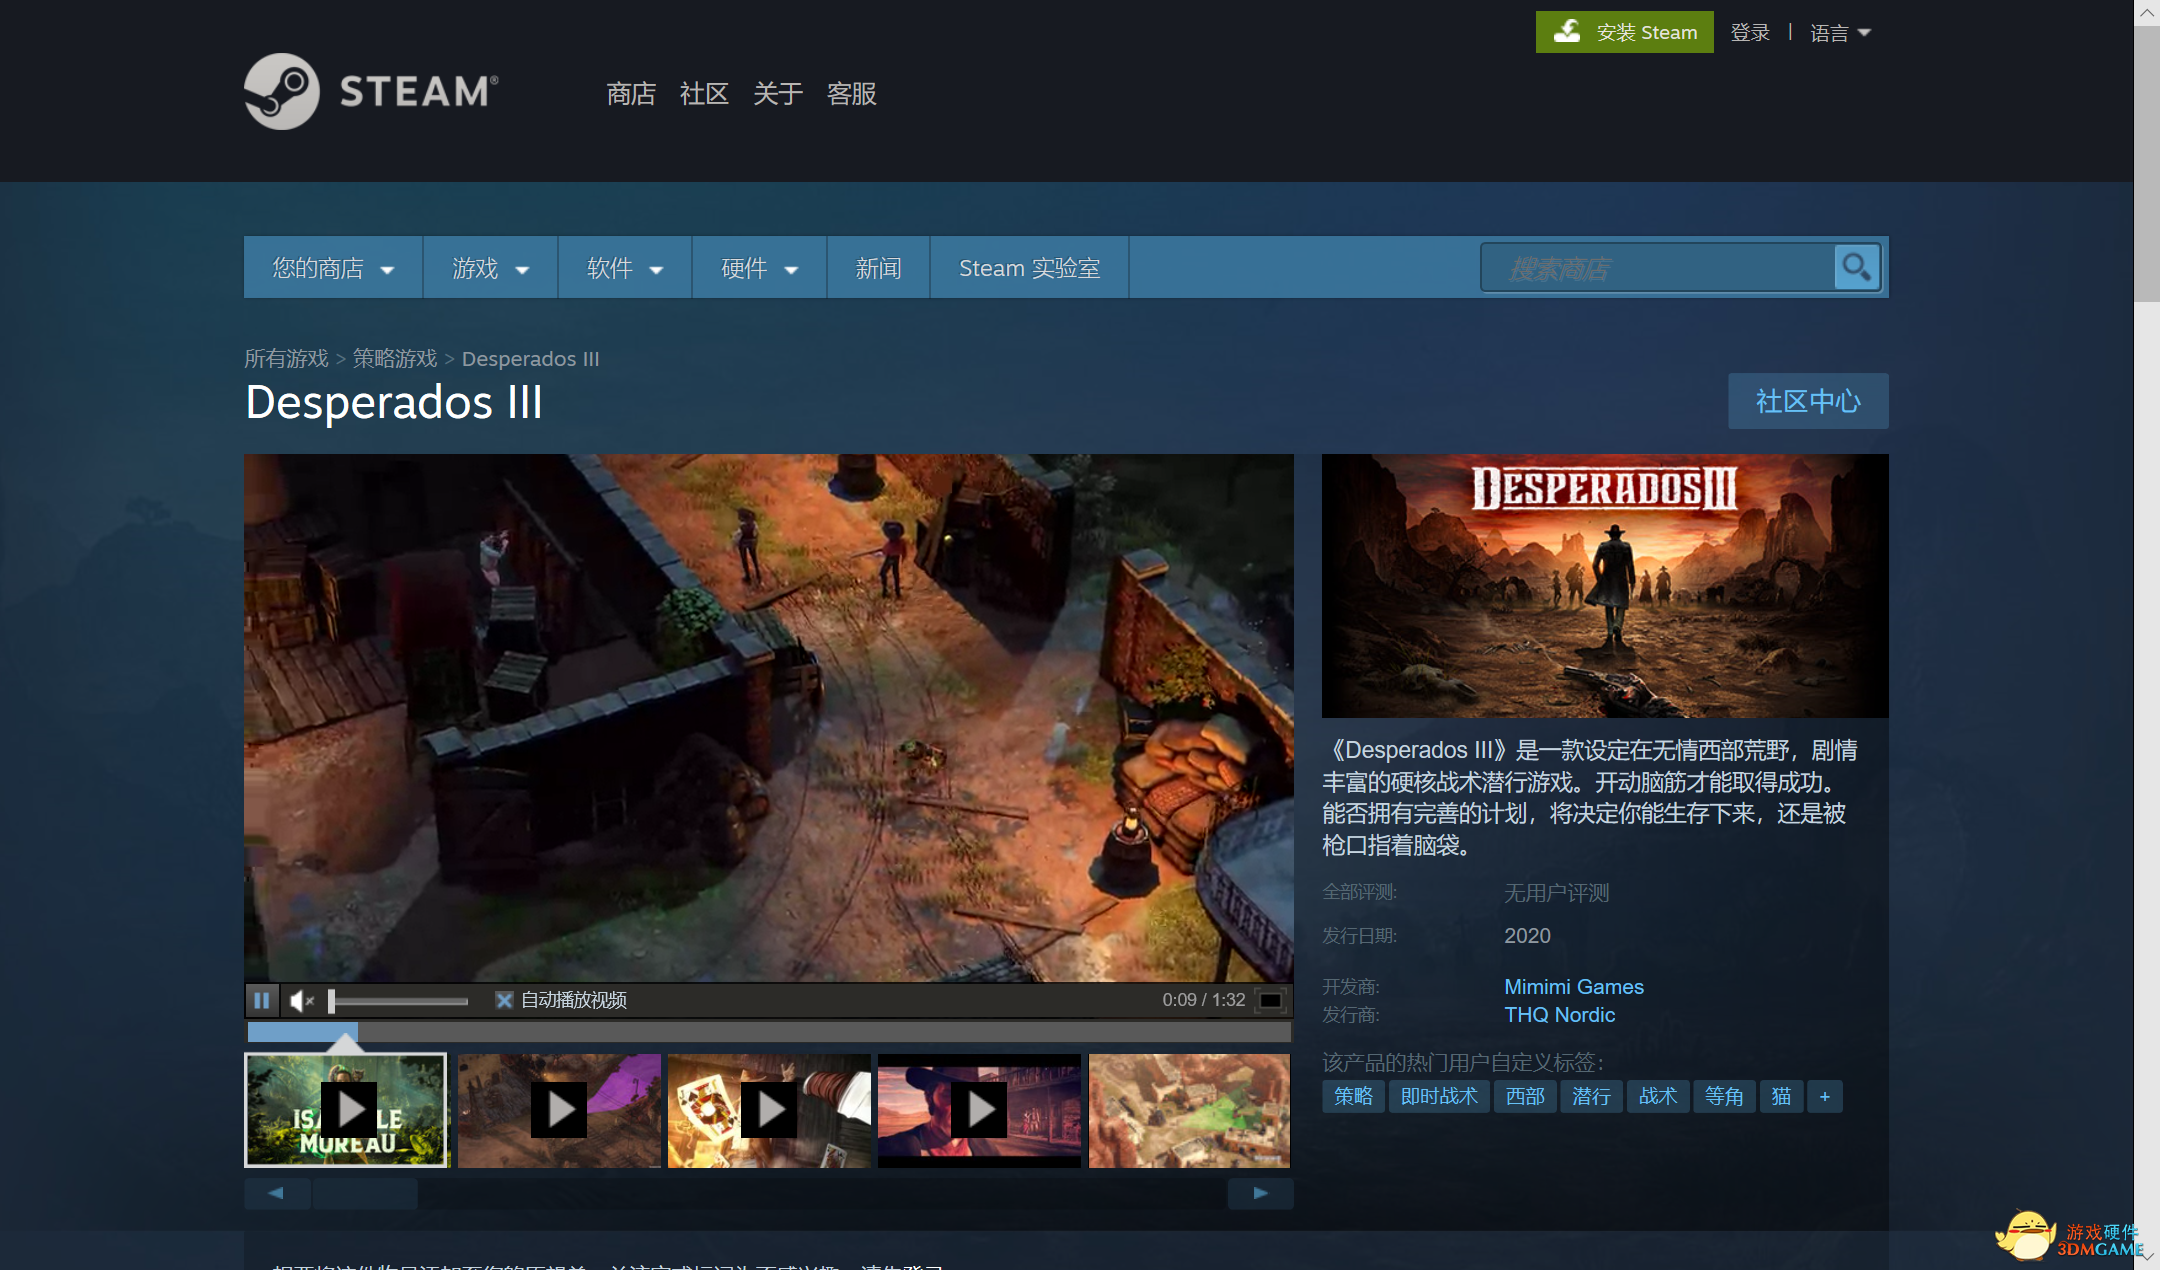This screenshot has width=2160, height=1270.
Task: Open 客服 support menu item
Action: click(852, 93)
